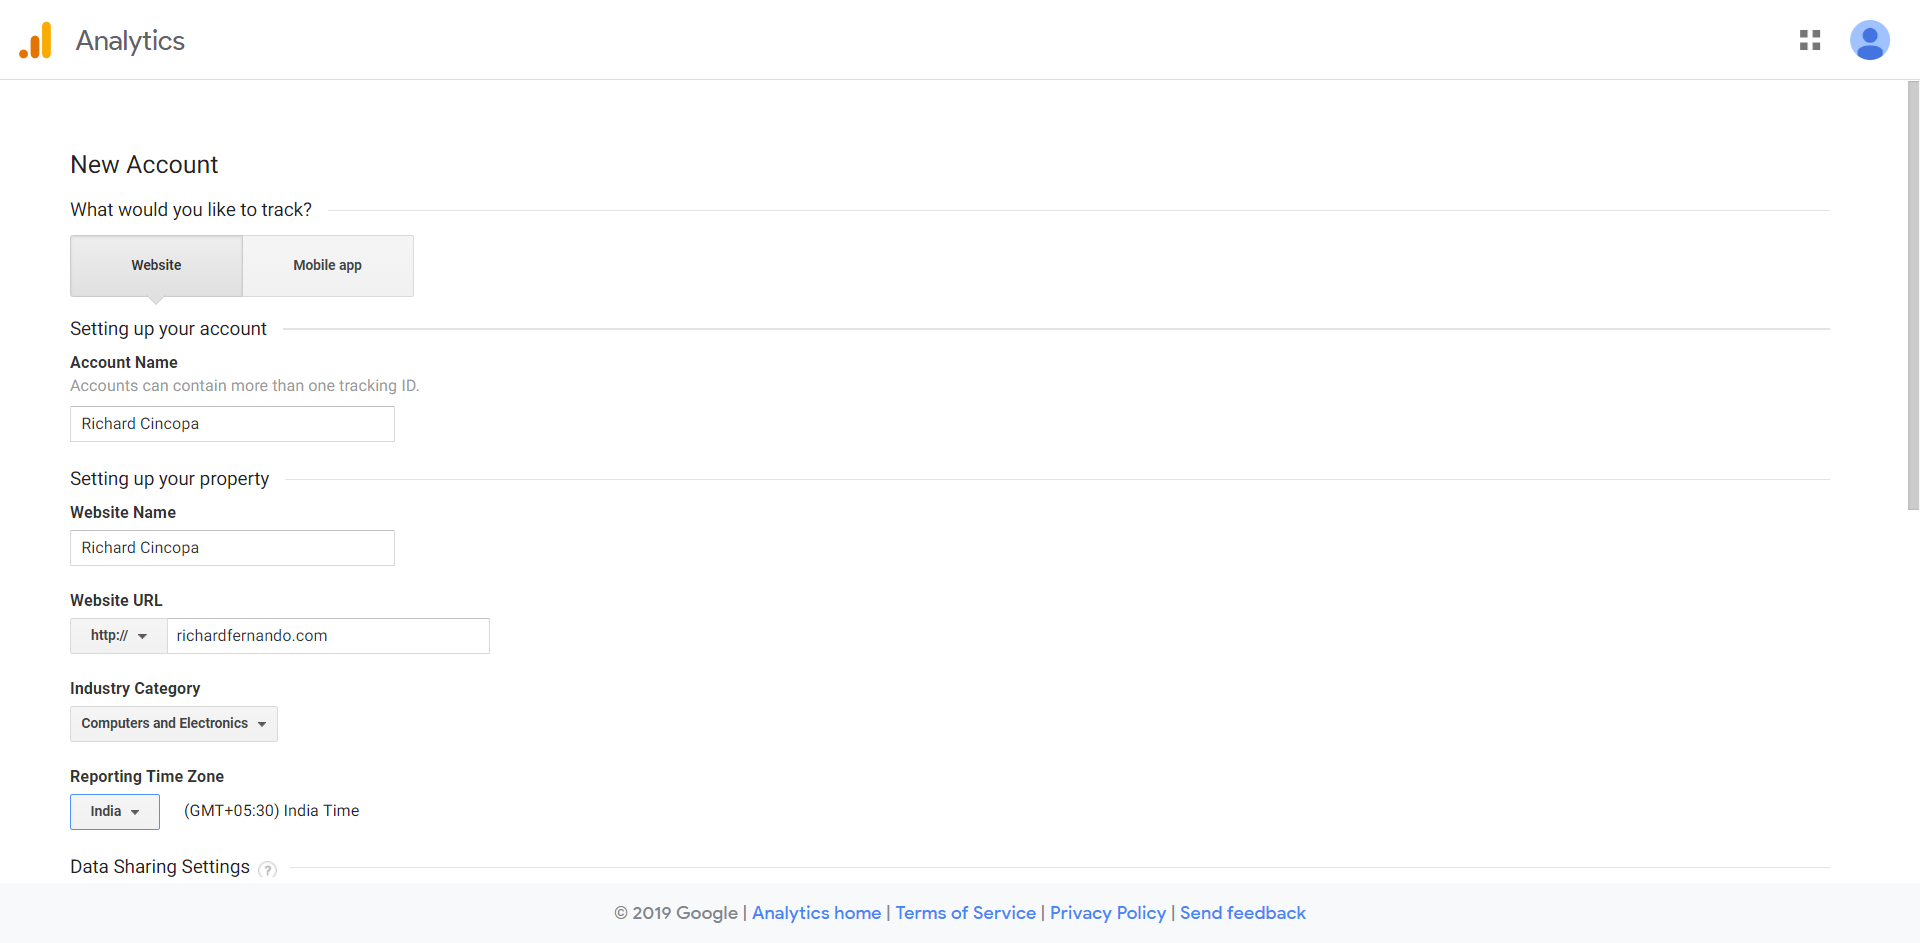The width and height of the screenshot is (1920, 943).
Task: Click the Analytics title text in the header
Action: tap(130, 41)
